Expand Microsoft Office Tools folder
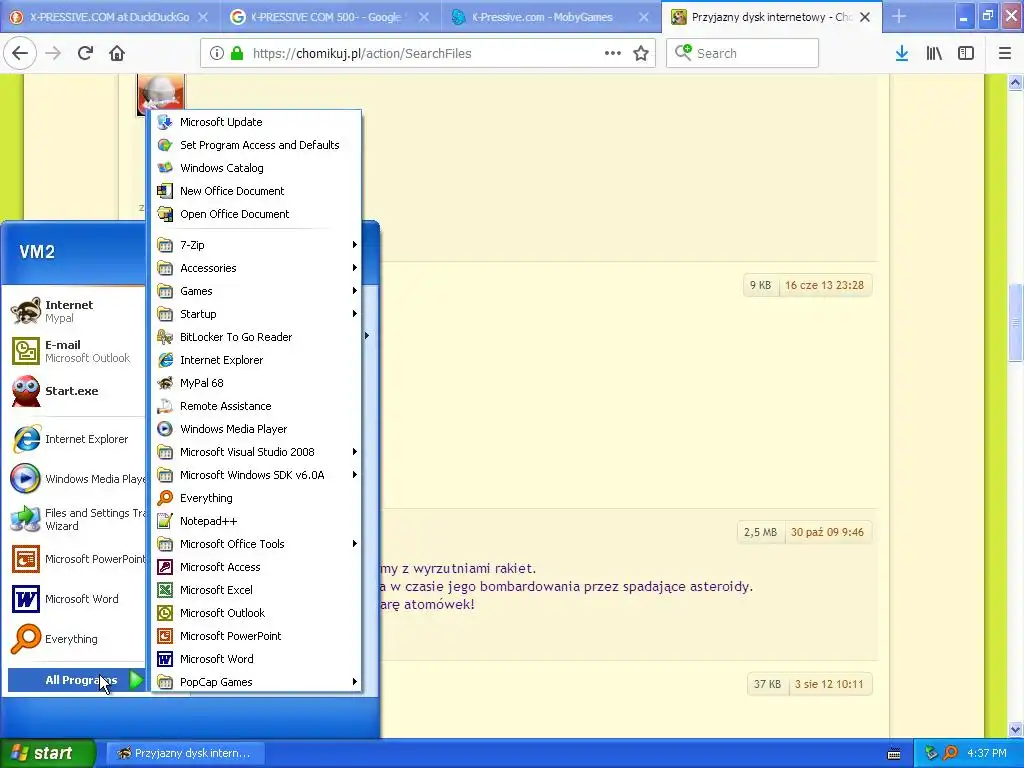1024x768 pixels. pos(257,544)
